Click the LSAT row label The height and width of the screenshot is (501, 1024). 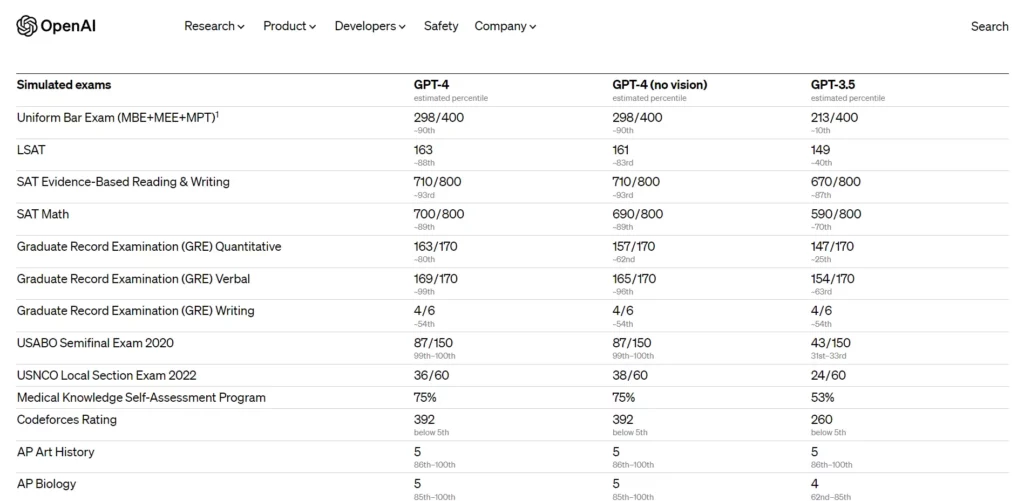(x=29, y=150)
